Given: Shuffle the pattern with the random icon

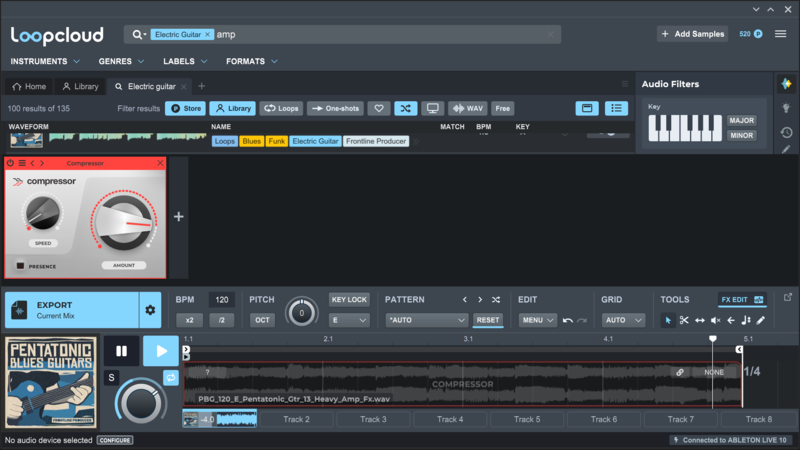Looking at the screenshot, I should pyautogui.click(x=497, y=299).
